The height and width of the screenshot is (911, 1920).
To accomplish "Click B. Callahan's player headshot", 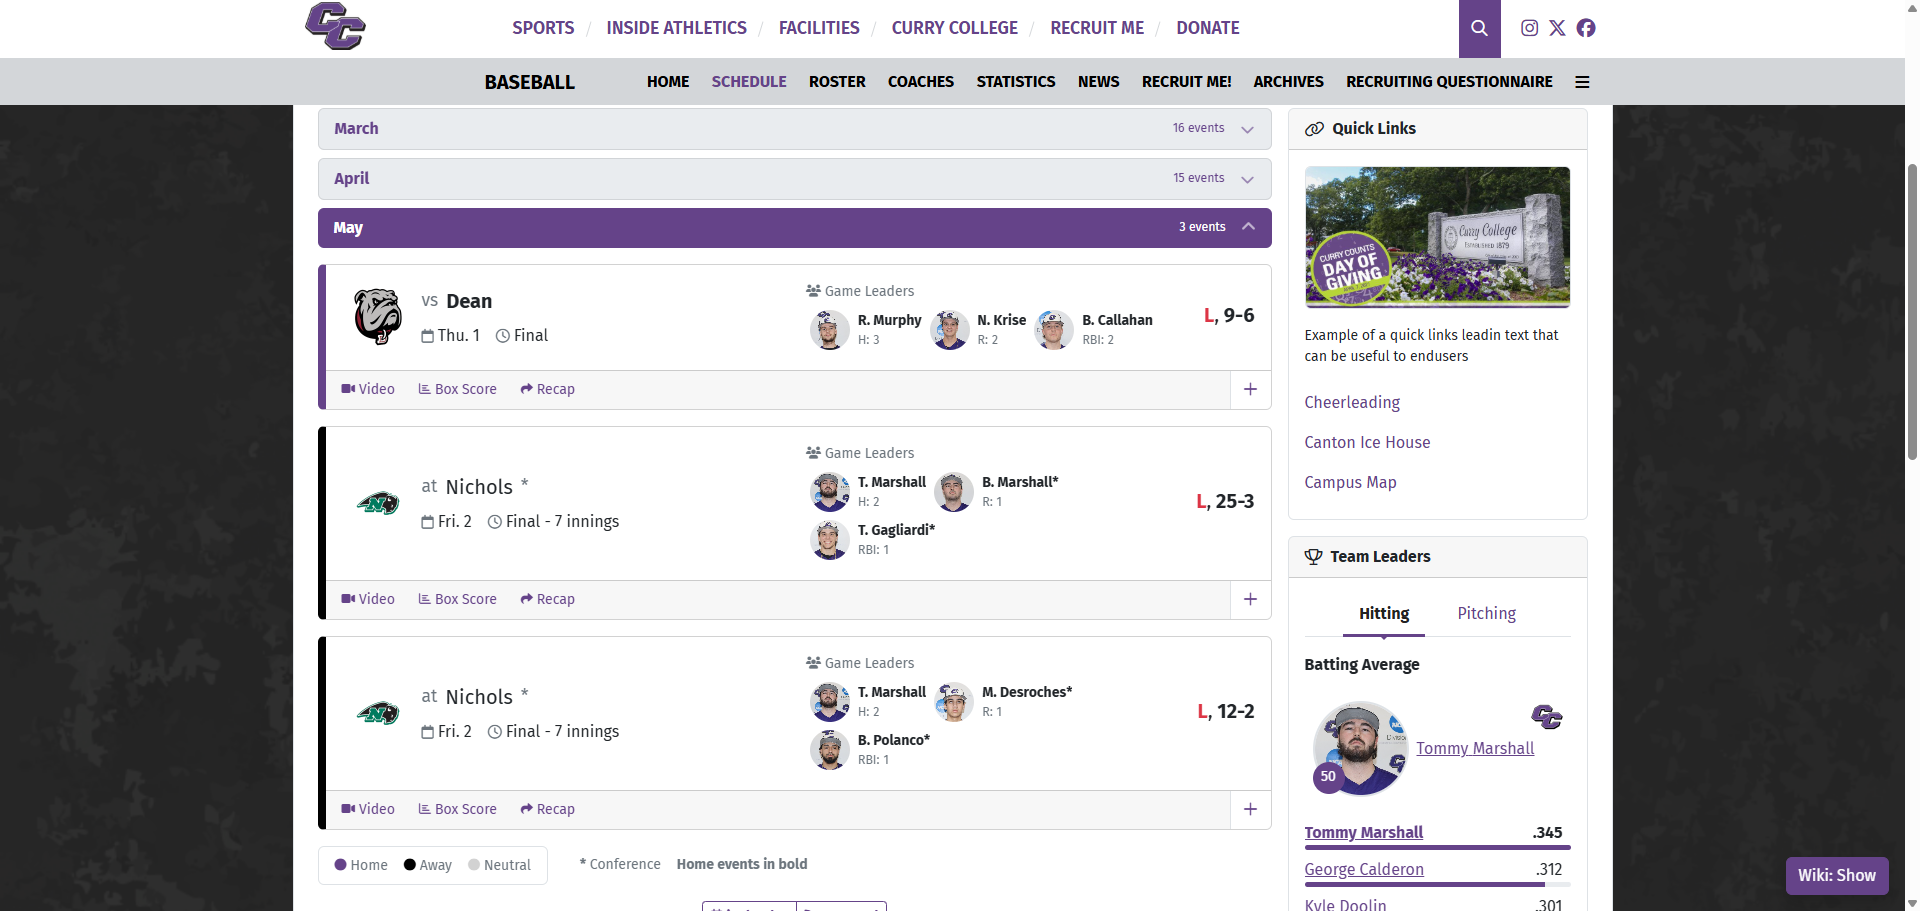I will tap(1053, 330).
